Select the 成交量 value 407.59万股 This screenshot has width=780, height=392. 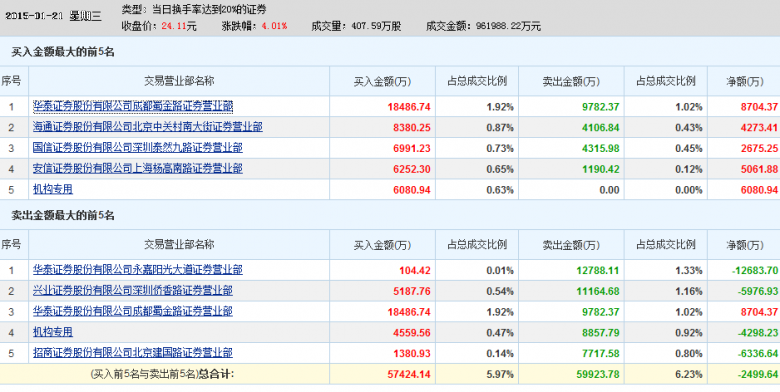click(376, 26)
